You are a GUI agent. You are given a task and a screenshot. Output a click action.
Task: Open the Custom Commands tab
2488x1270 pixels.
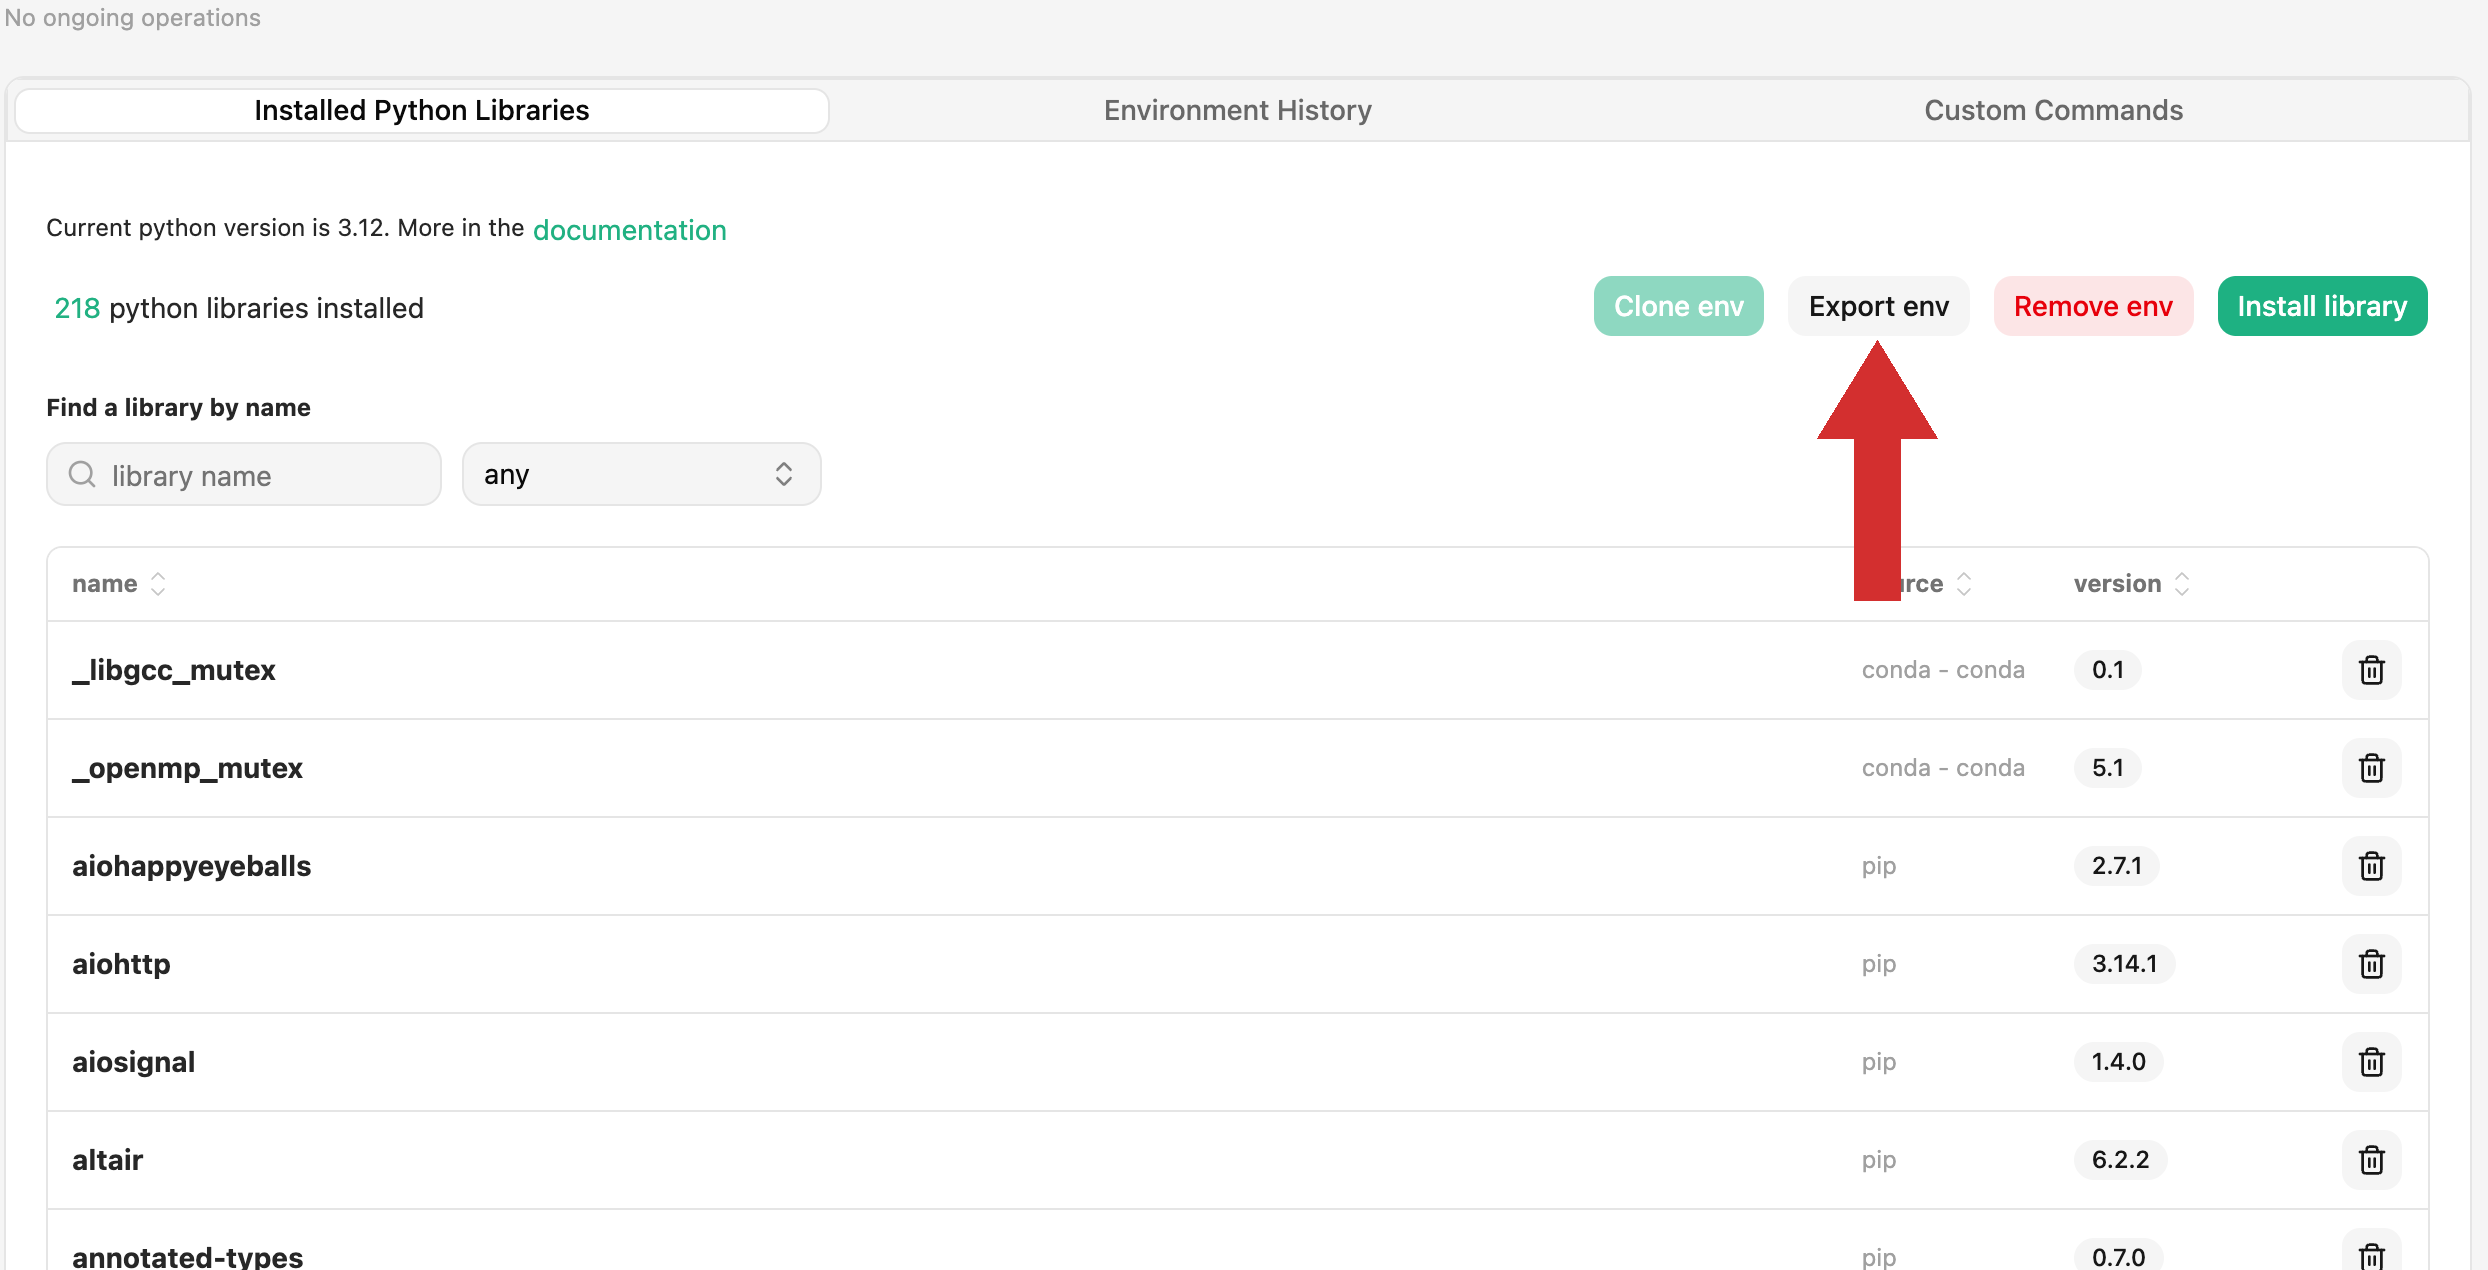tap(2054, 110)
